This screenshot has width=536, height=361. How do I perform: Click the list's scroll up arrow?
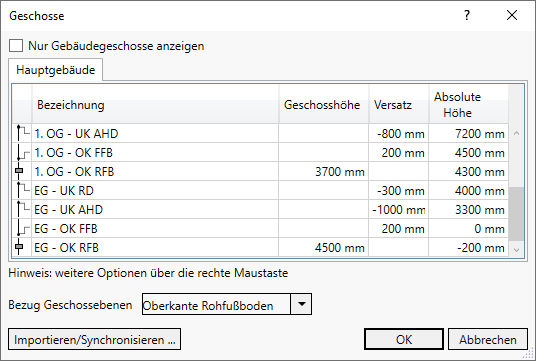pos(517,133)
